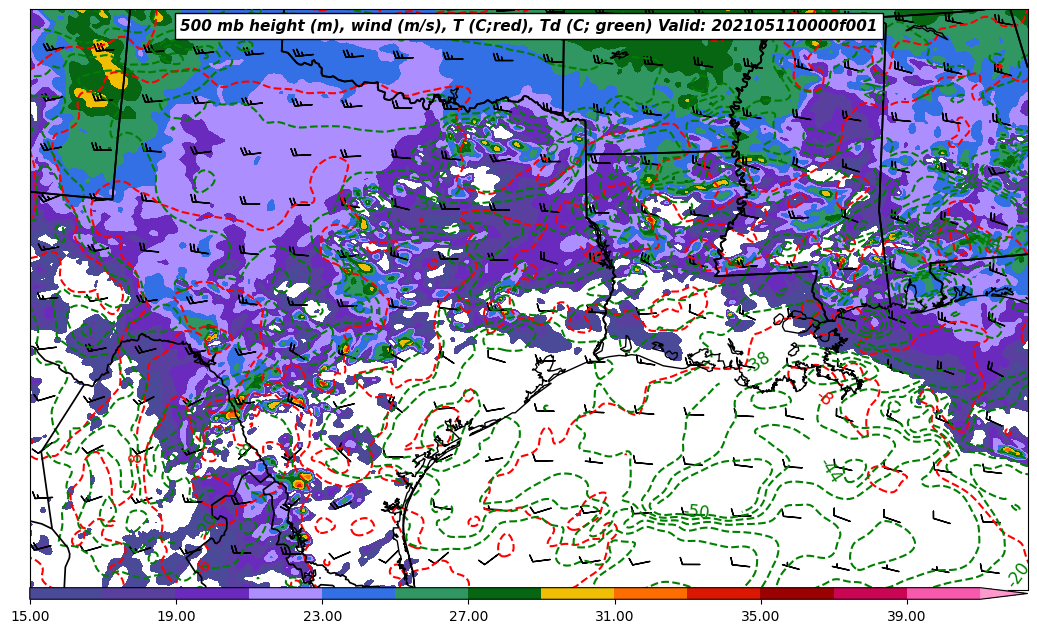
Task: Click the orange colorbar segment
Action: pyautogui.click(x=650, y=593)
